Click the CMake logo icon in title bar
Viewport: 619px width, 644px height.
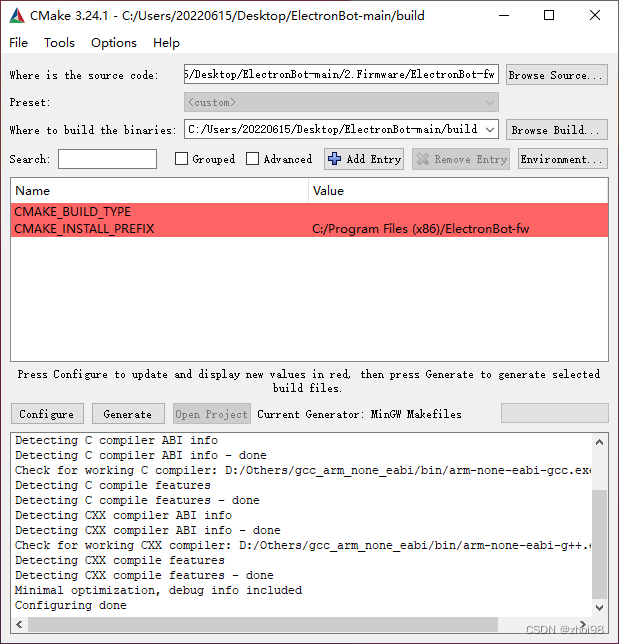(x=16, y=16)
